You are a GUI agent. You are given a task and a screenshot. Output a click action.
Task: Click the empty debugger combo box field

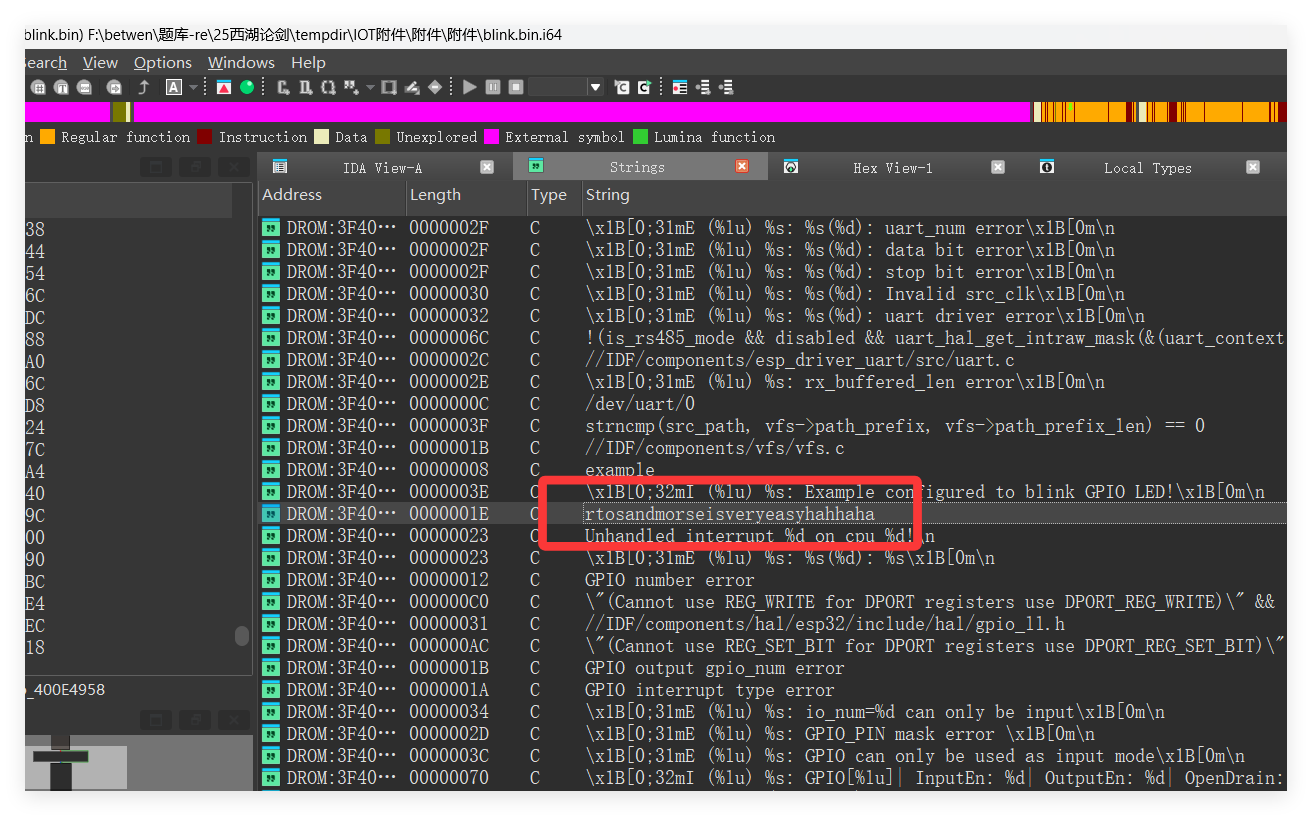click(558, 87)
